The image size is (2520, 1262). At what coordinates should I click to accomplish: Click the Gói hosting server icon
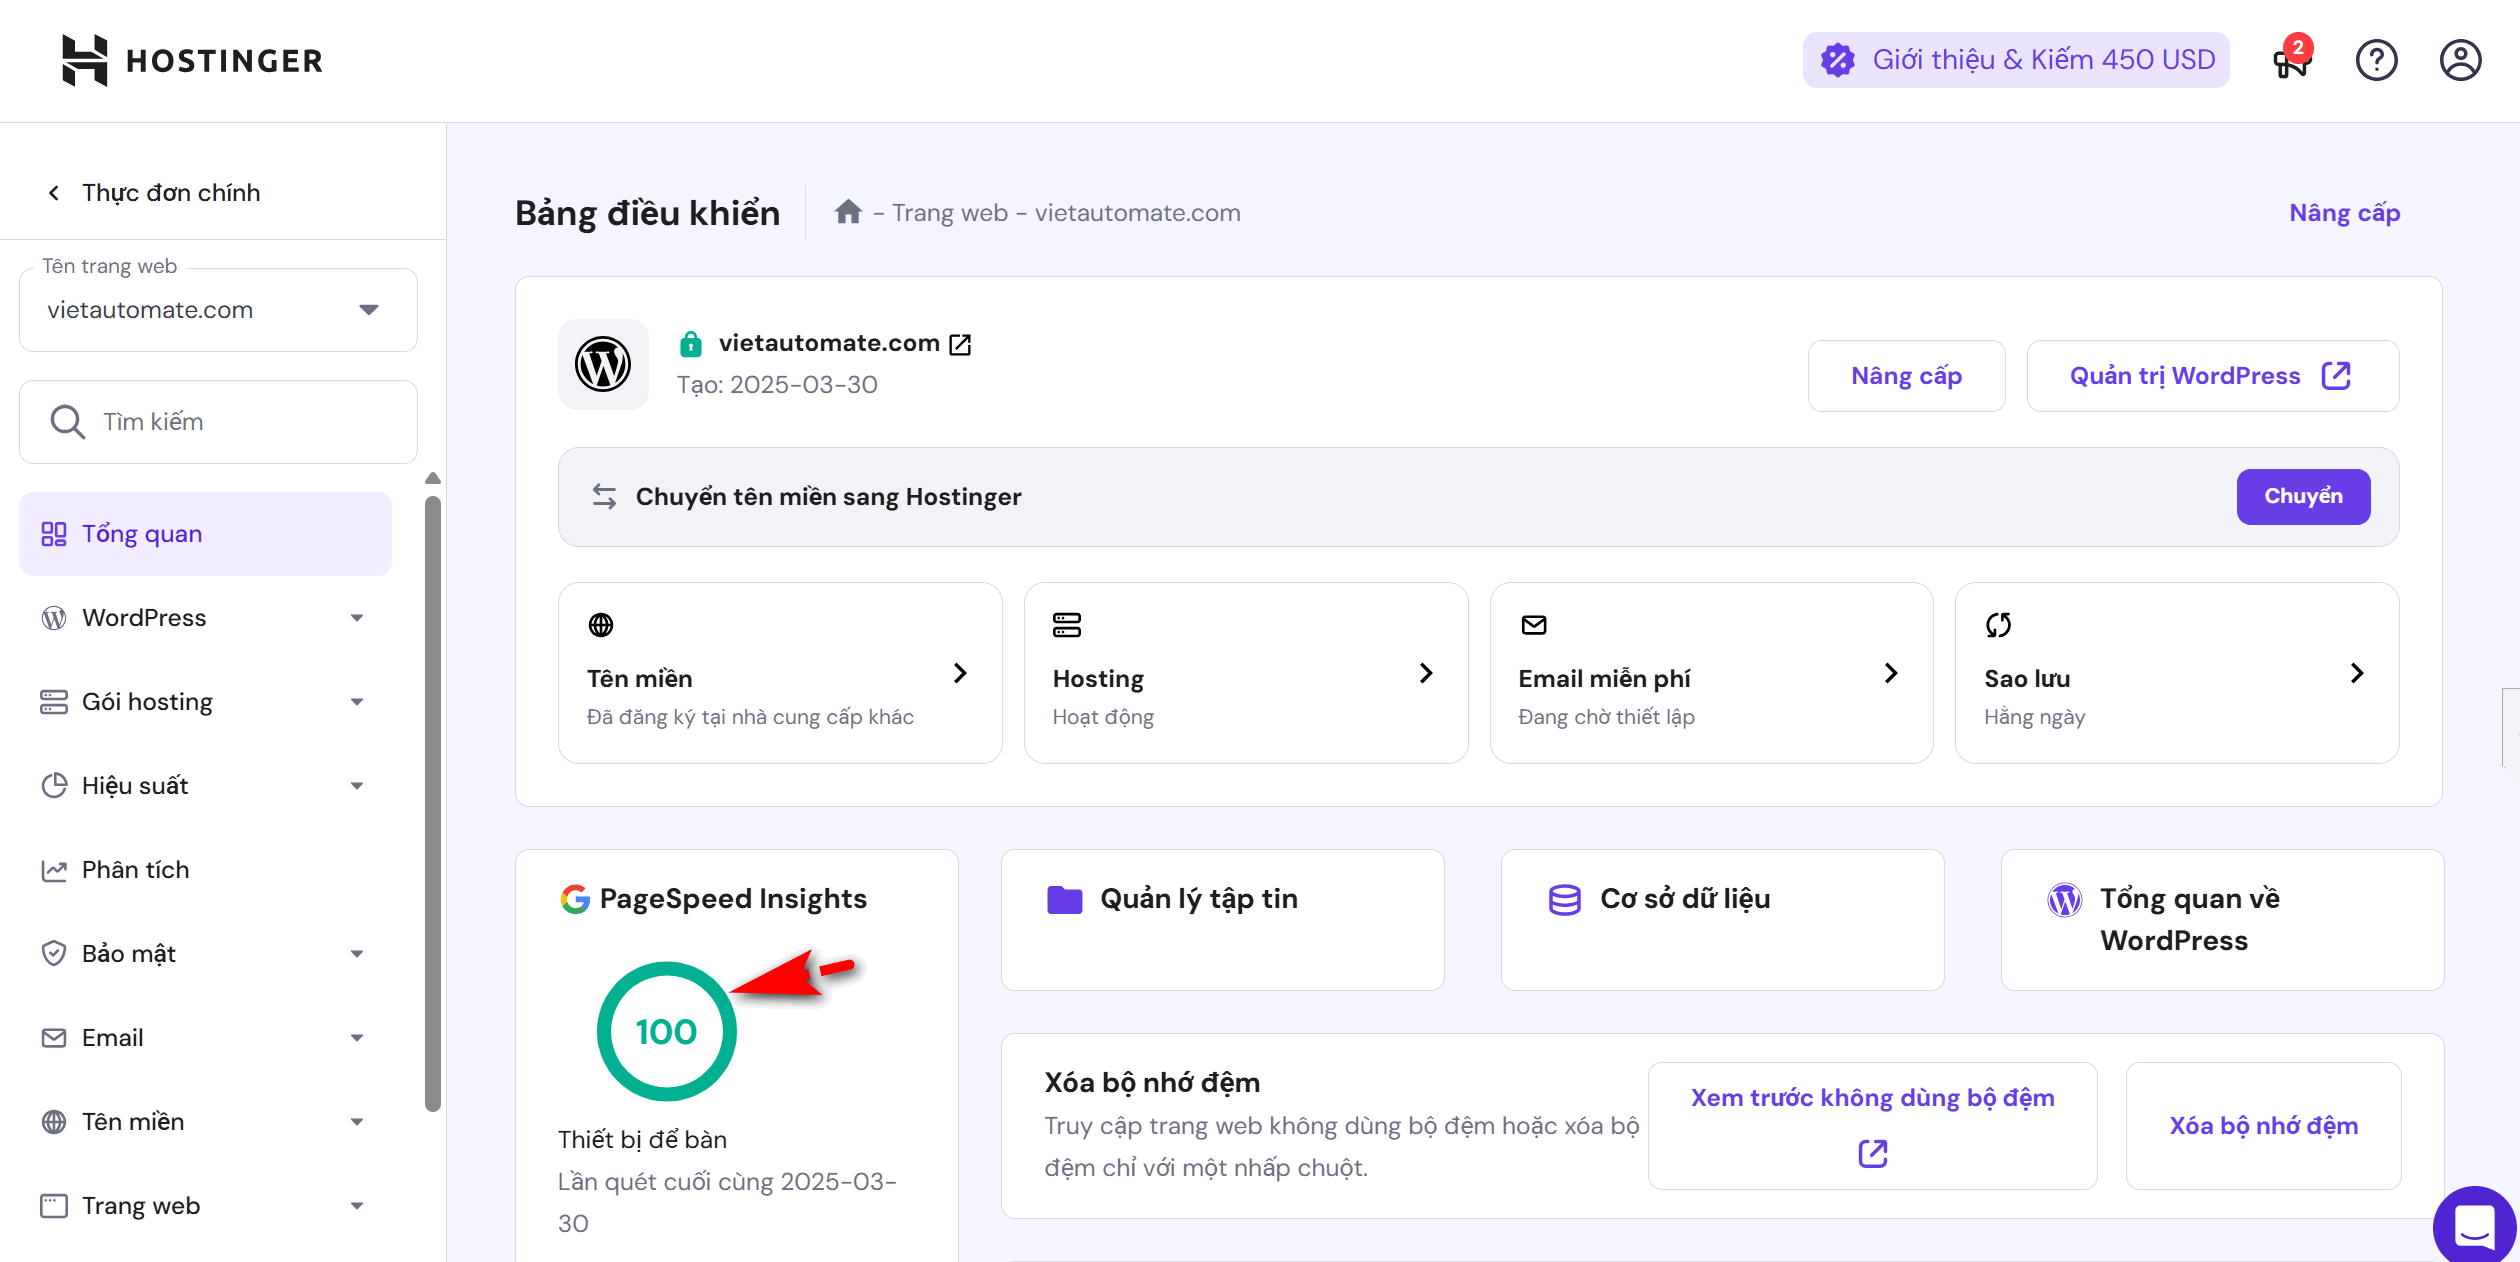[x=54, y=702]
